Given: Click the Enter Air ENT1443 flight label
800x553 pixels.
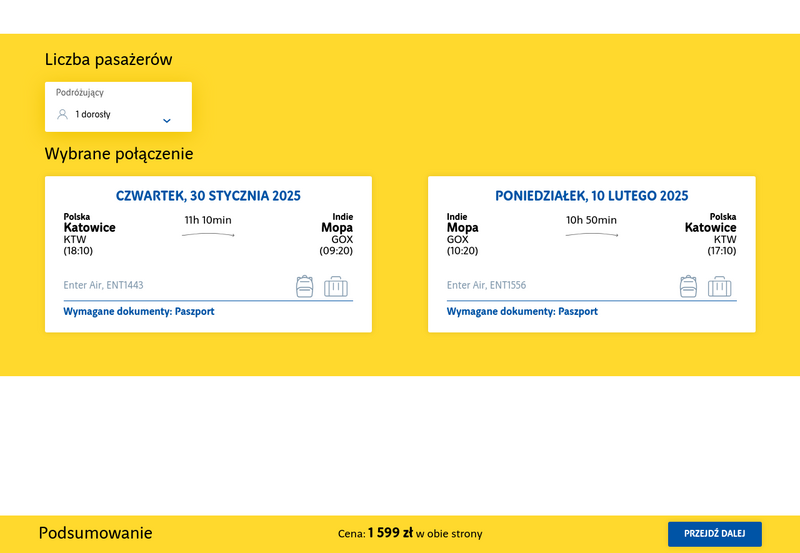Looking at the screenshot, I should (103, 285).
